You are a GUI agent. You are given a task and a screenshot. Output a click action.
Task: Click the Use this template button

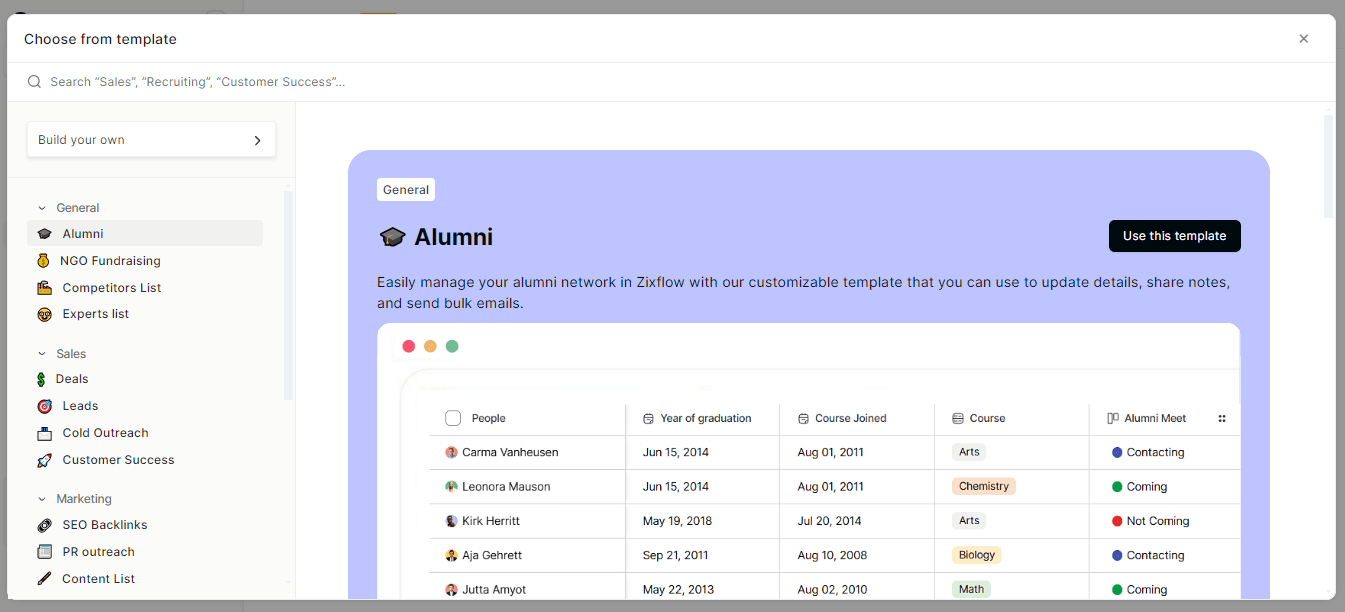(x=1174, y=235)
